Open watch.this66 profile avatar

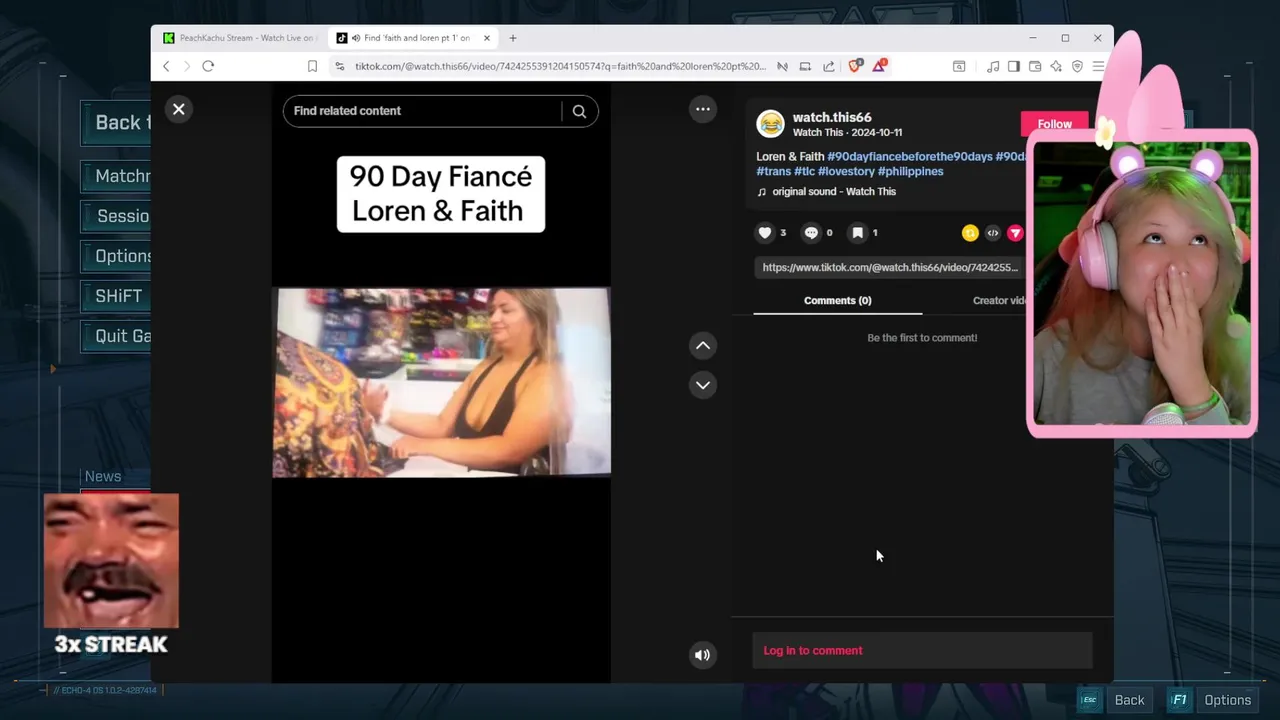click(771, 124)
